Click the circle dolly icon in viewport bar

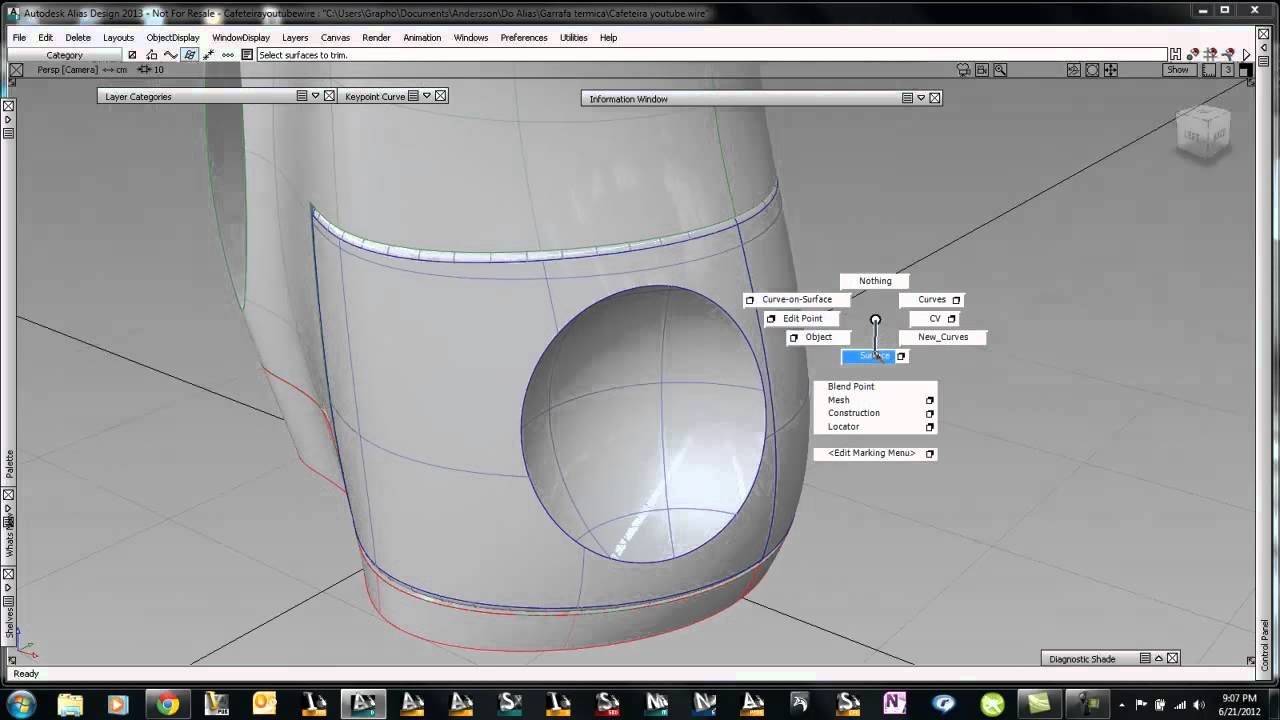(x=1092, y=70)
